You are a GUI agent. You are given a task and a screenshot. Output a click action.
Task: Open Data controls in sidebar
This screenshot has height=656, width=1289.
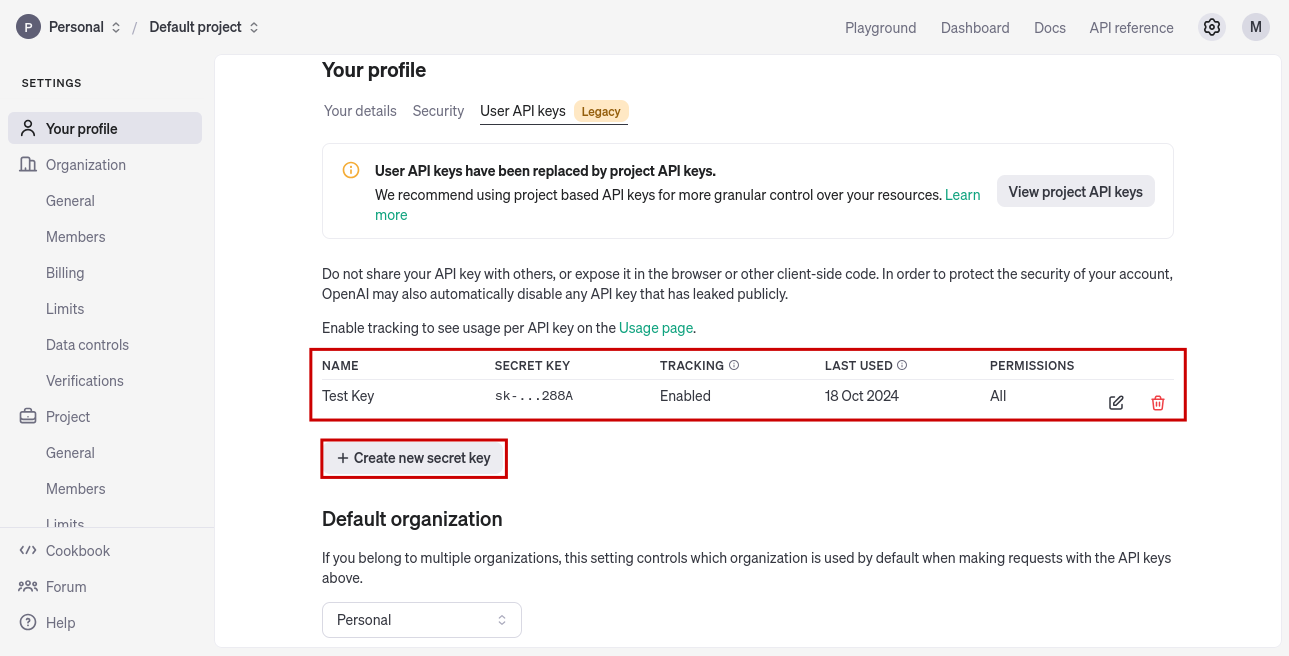[87, 345]
